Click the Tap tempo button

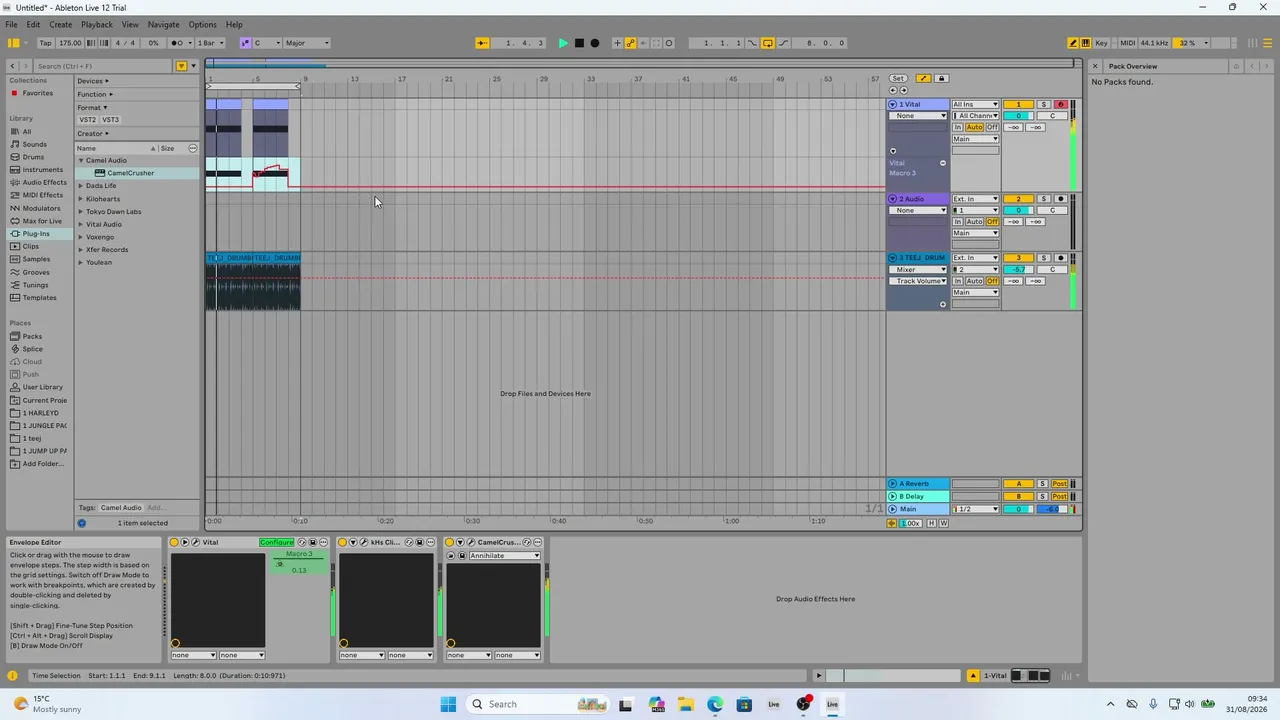click(46, 43)
